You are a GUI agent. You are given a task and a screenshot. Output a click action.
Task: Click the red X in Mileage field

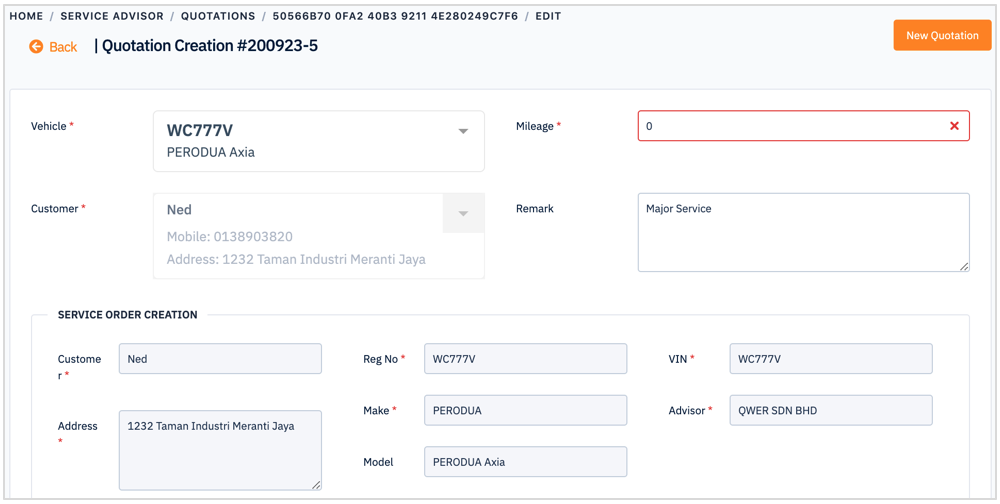click(954, 126)
